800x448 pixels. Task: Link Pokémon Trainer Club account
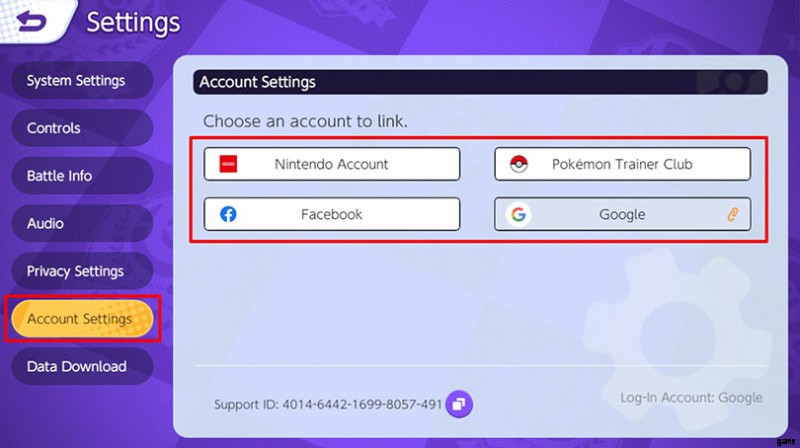point(622,164)
